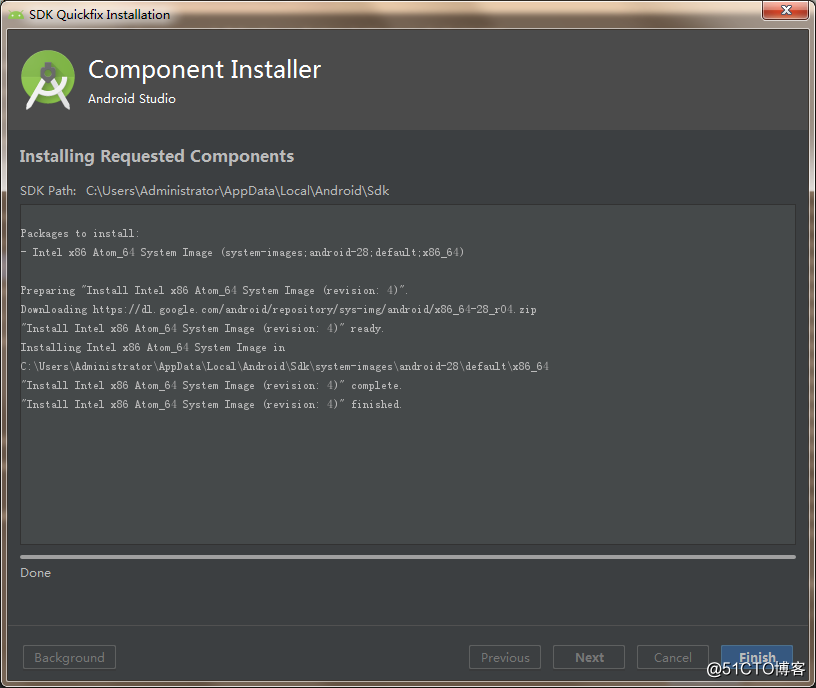Click the log line ending with 'complete.'
The height and width of the screenshot is (688, 816).
[x=211, y=385]
